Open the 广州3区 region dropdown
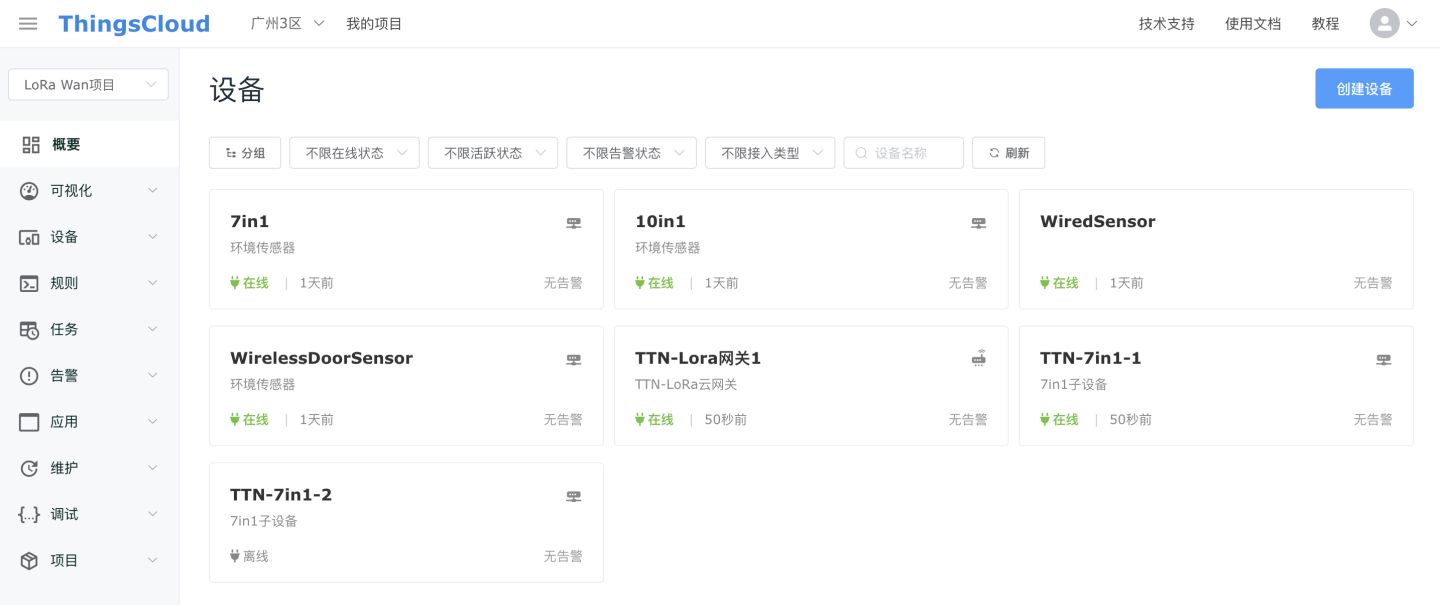 288,24
